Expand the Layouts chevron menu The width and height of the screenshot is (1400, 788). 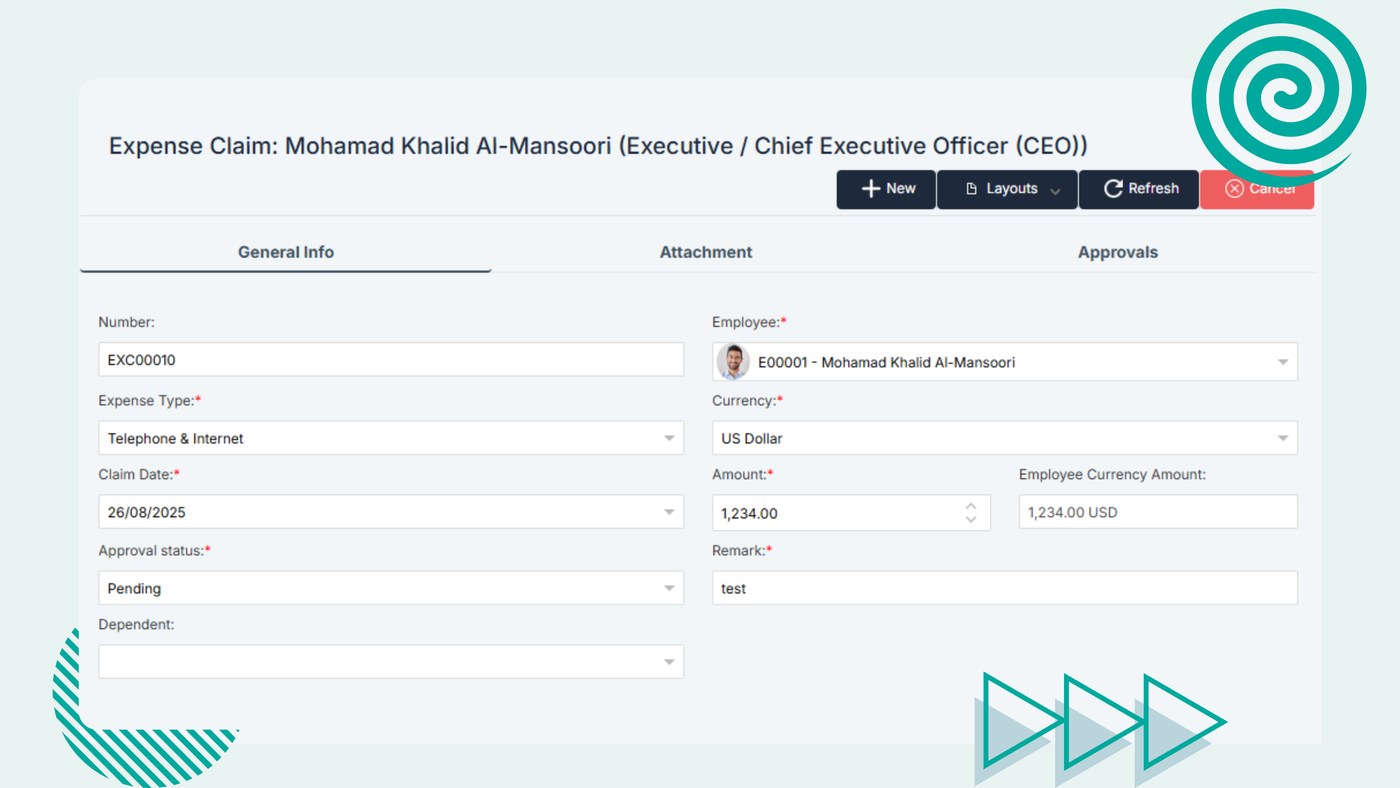pyautogui.click(x=1055, y=191)
